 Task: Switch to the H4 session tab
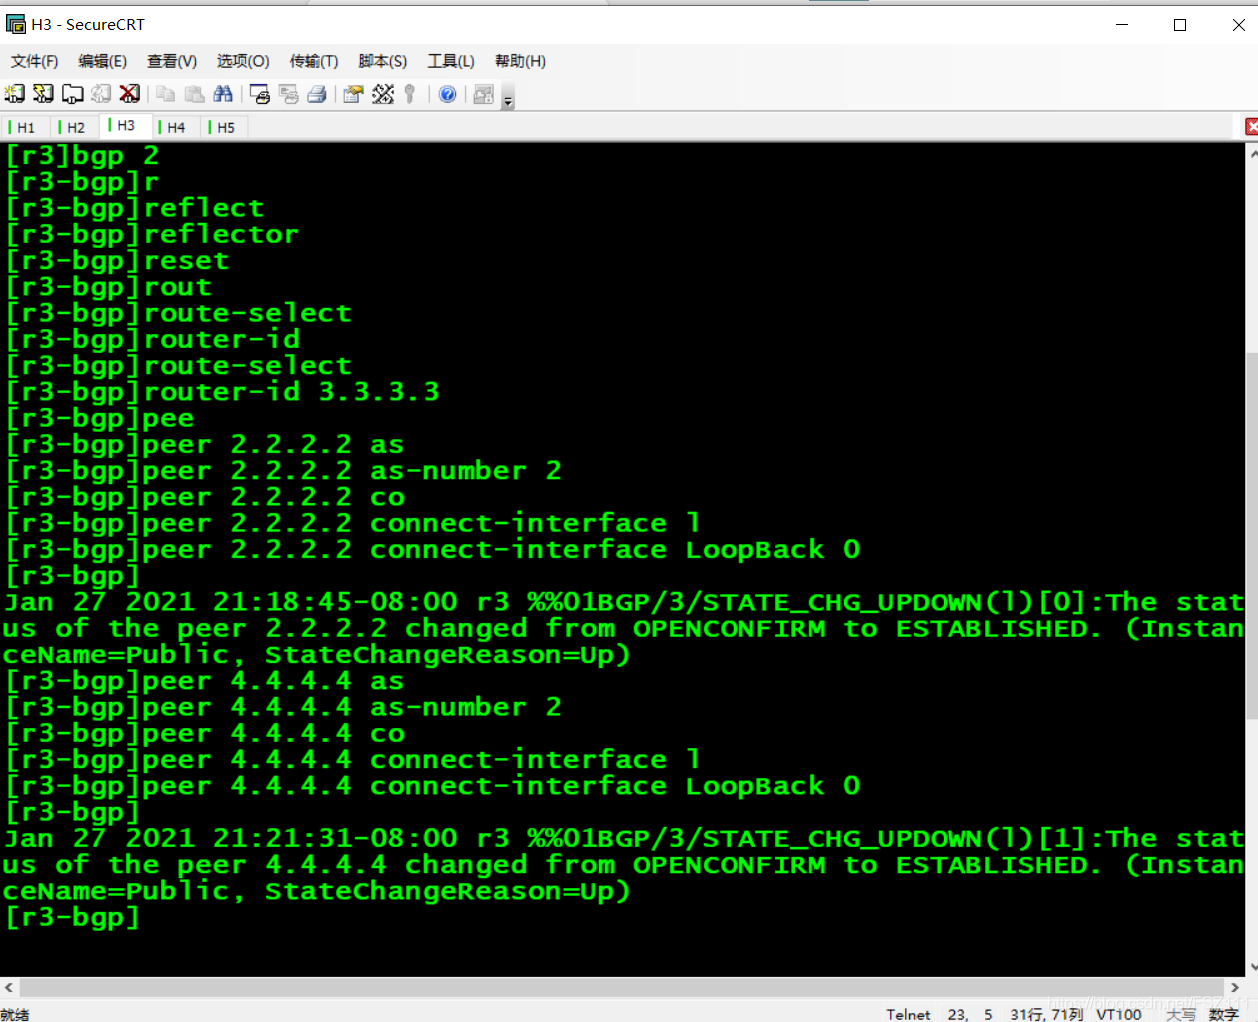pyautogui.click(x=174, y=127)
